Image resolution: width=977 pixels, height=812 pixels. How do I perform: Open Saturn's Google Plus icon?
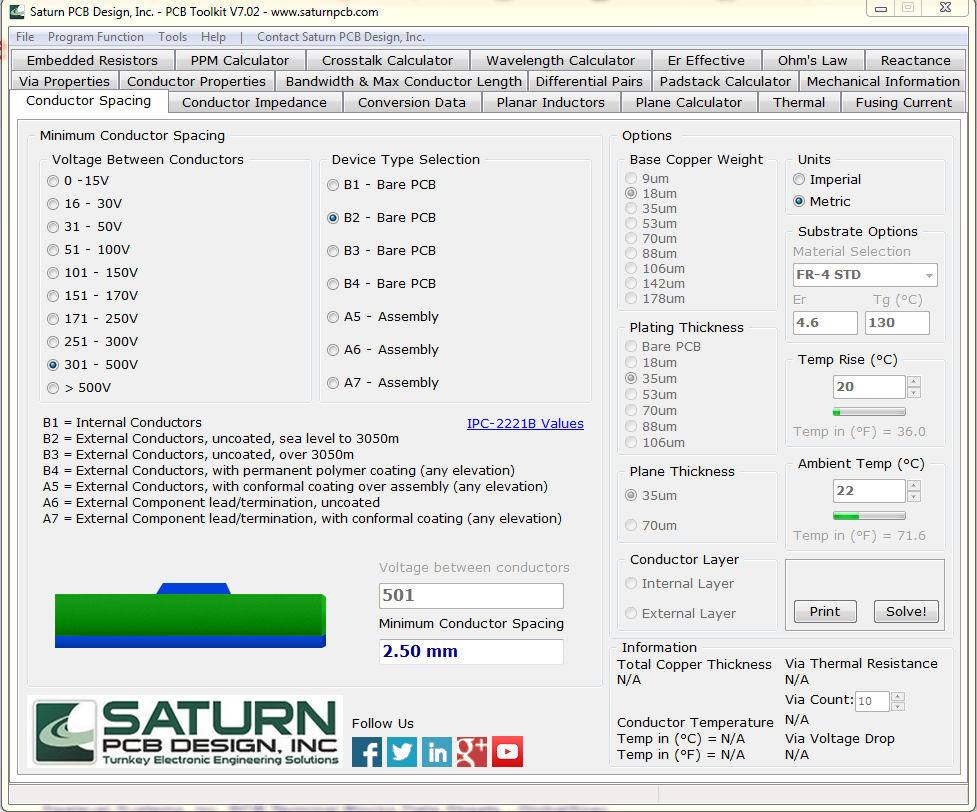472,751
